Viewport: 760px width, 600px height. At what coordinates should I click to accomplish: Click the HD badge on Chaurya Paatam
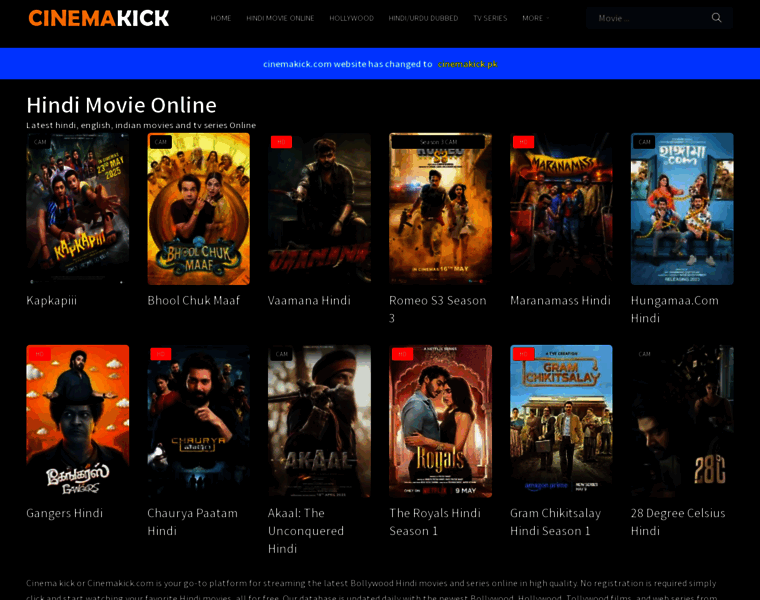point(161,354)
